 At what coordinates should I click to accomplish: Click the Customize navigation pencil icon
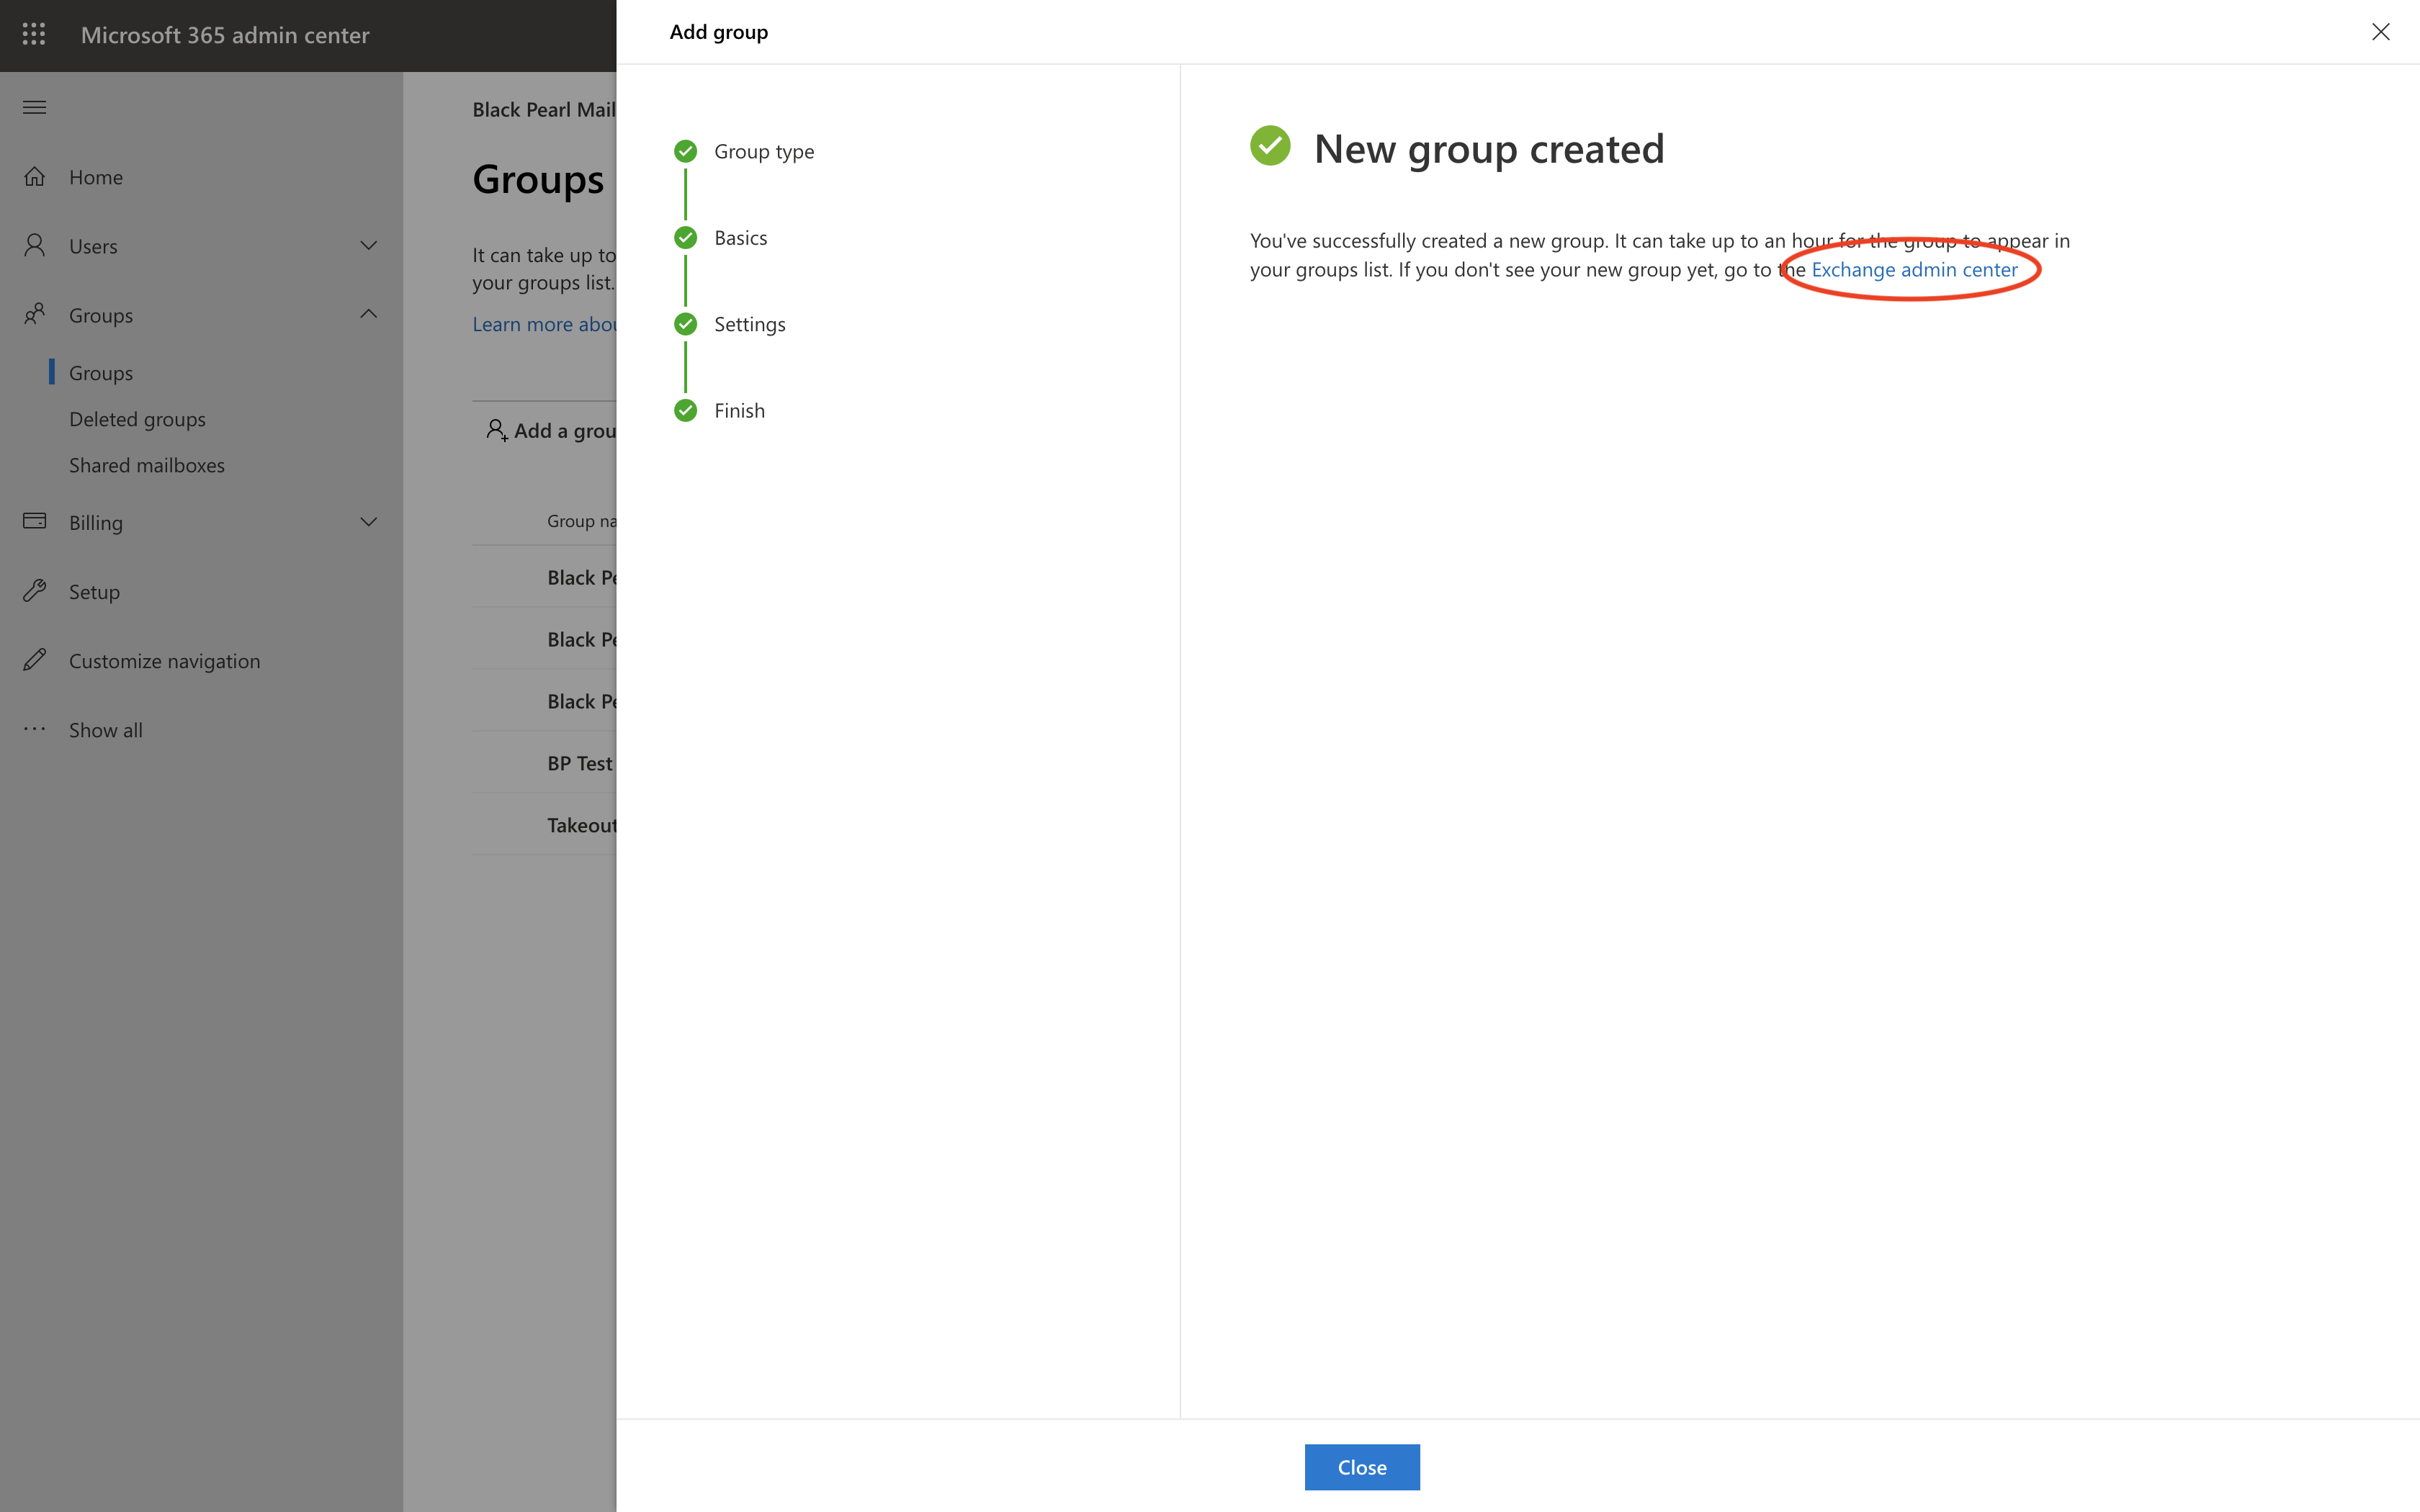pos(35,660)
